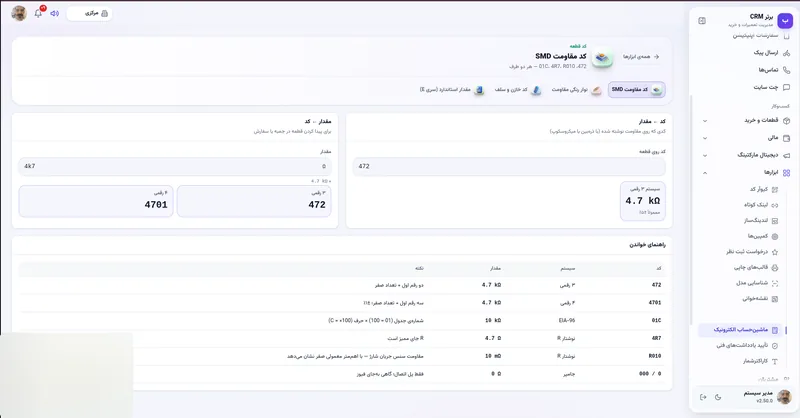
Task: Click the جامپر system cell
Action: point(569,374)
